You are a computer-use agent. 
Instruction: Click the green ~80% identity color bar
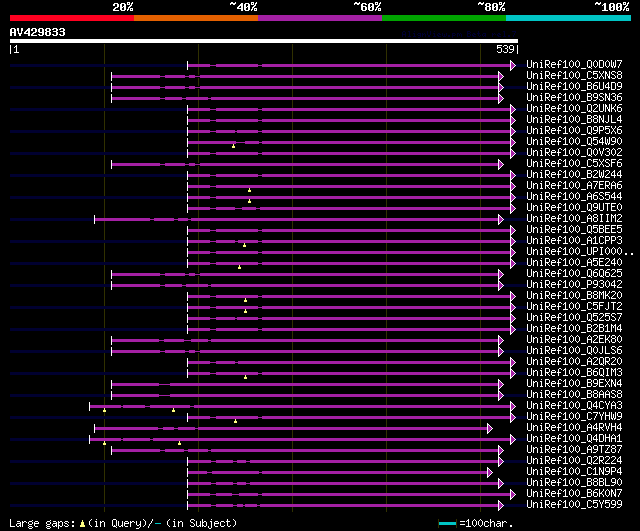pyautogui.click(x=444, y=18)
